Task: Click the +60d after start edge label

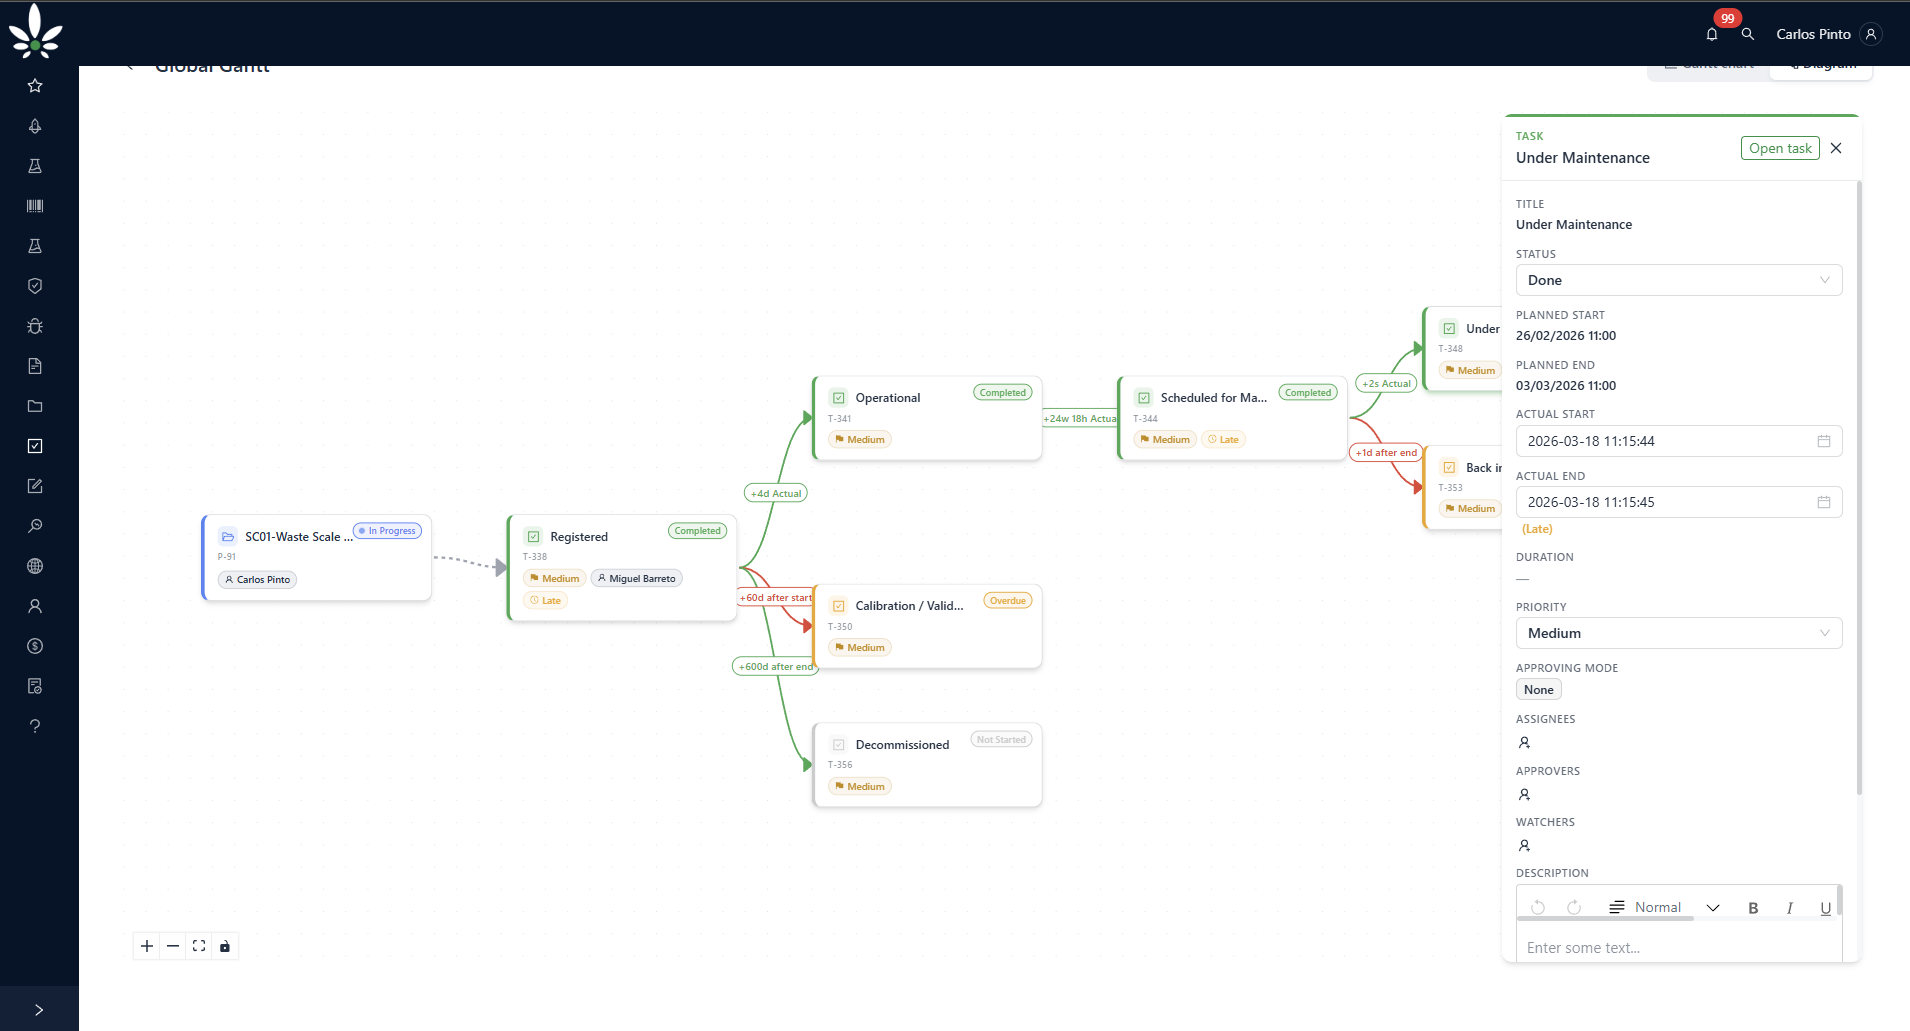Action: [x=775, y=598]
